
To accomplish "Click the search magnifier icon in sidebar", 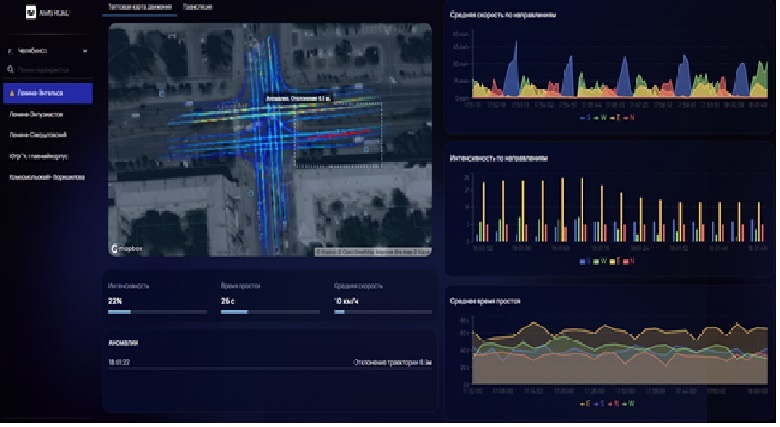I will tap(10, 70).
